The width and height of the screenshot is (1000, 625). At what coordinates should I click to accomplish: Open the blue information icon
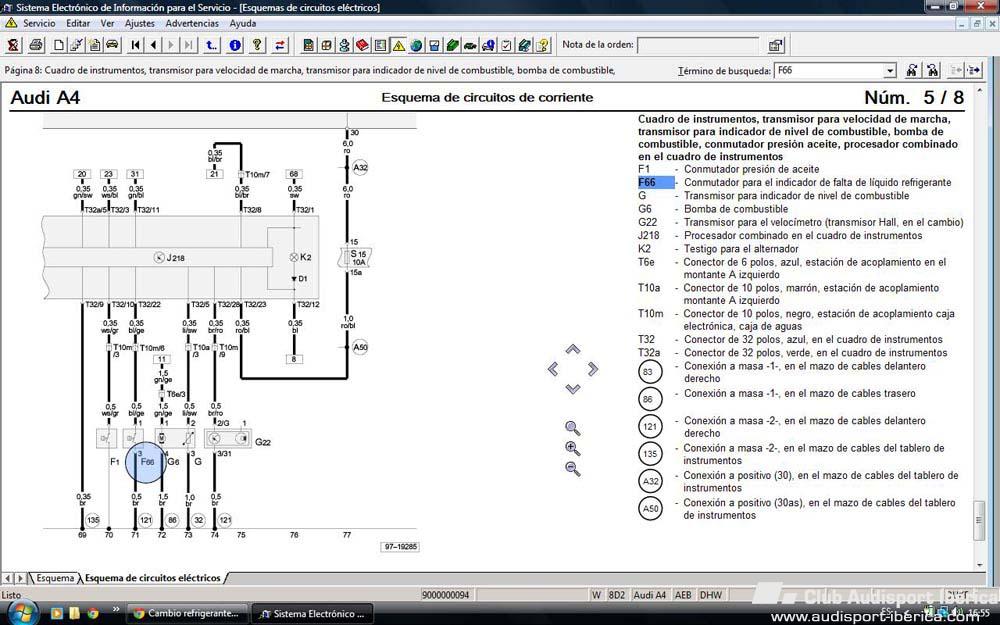[x=235, y=45]
